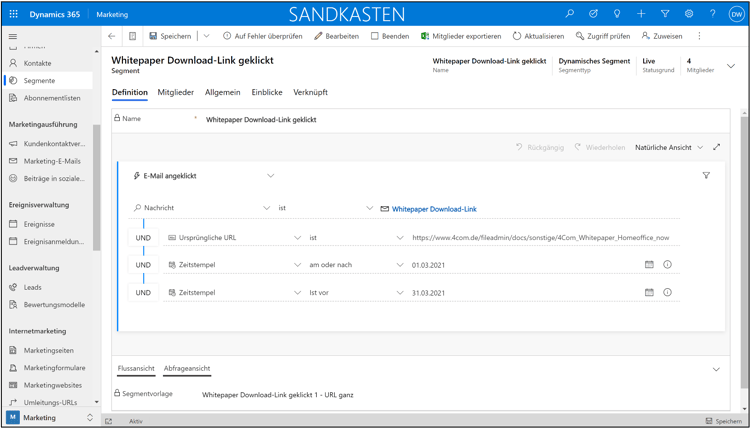The height and width of the screenshot is (428, 750).
Task: Expand the record header chevron
Action: (731, 66)
